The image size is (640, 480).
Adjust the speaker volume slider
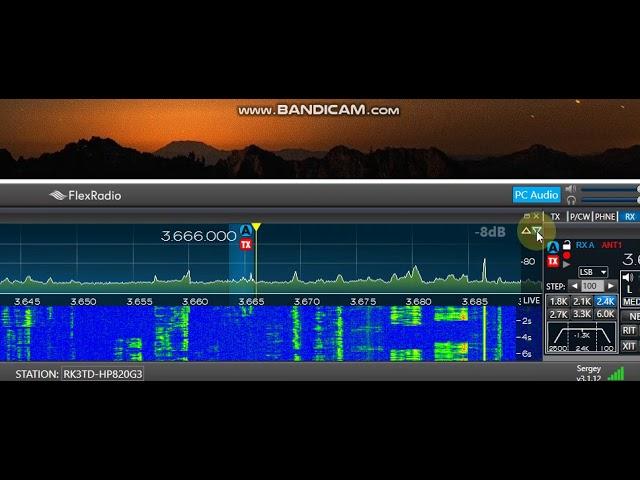(x=610, y=189)
